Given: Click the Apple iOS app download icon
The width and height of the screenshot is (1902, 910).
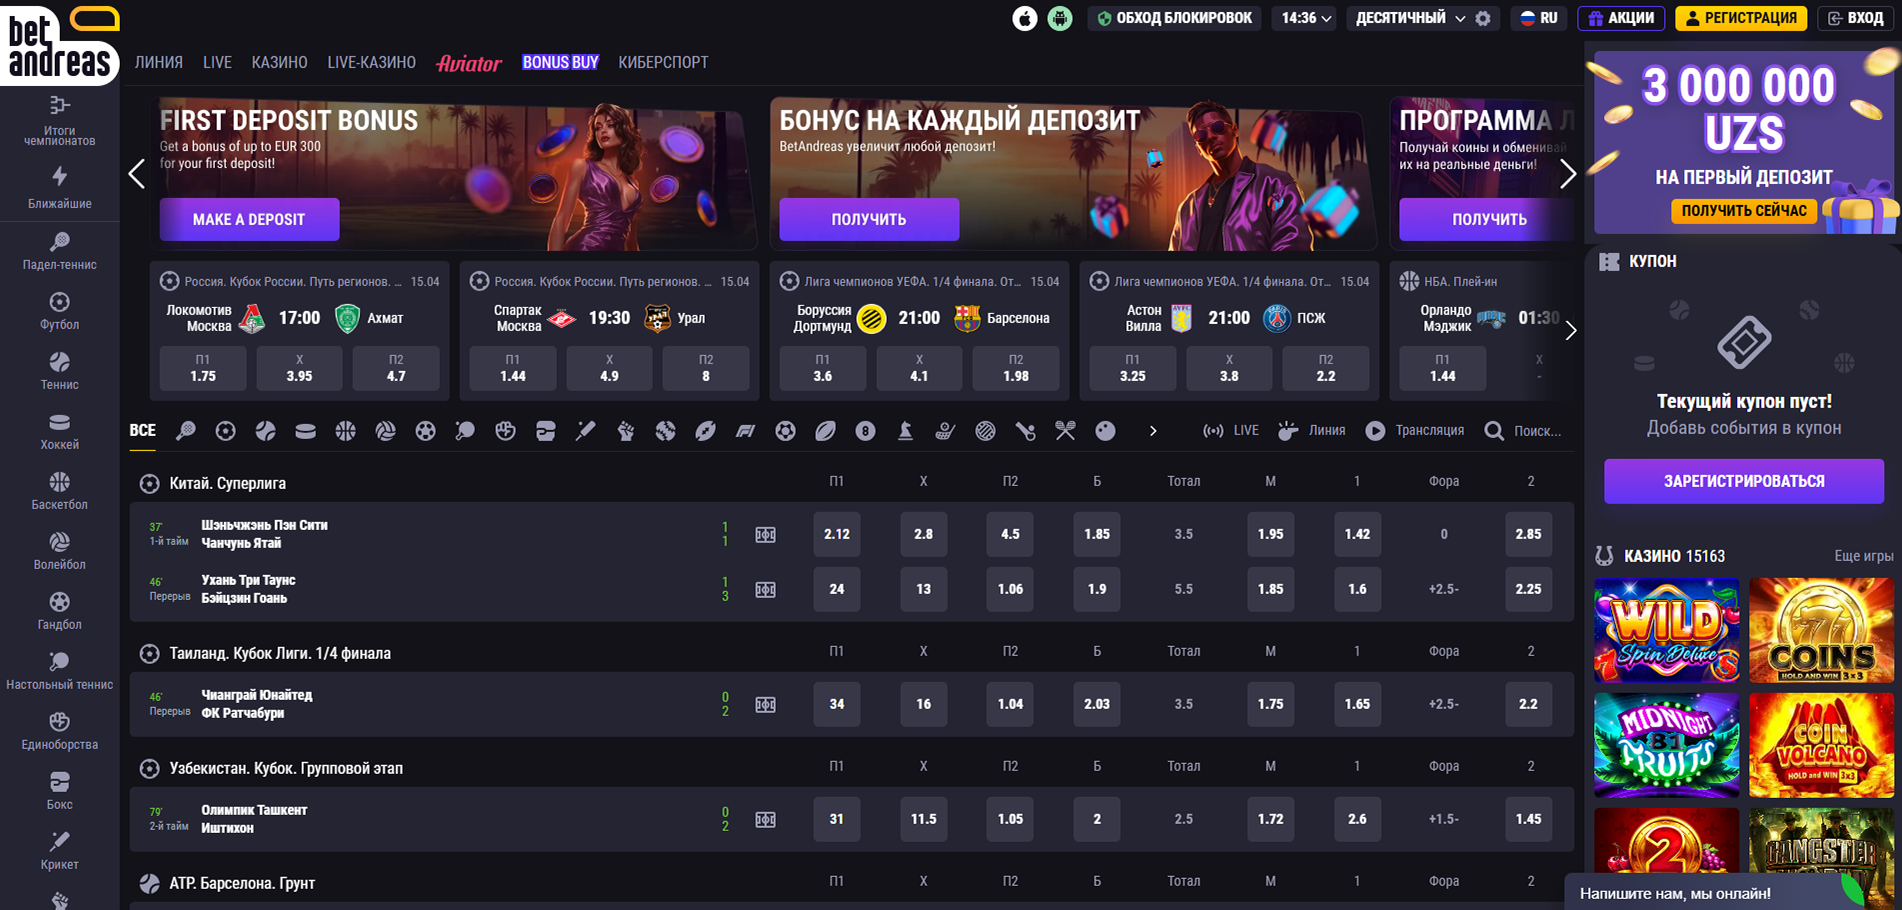Looking at the screenshot, I should coord(1024,18).
